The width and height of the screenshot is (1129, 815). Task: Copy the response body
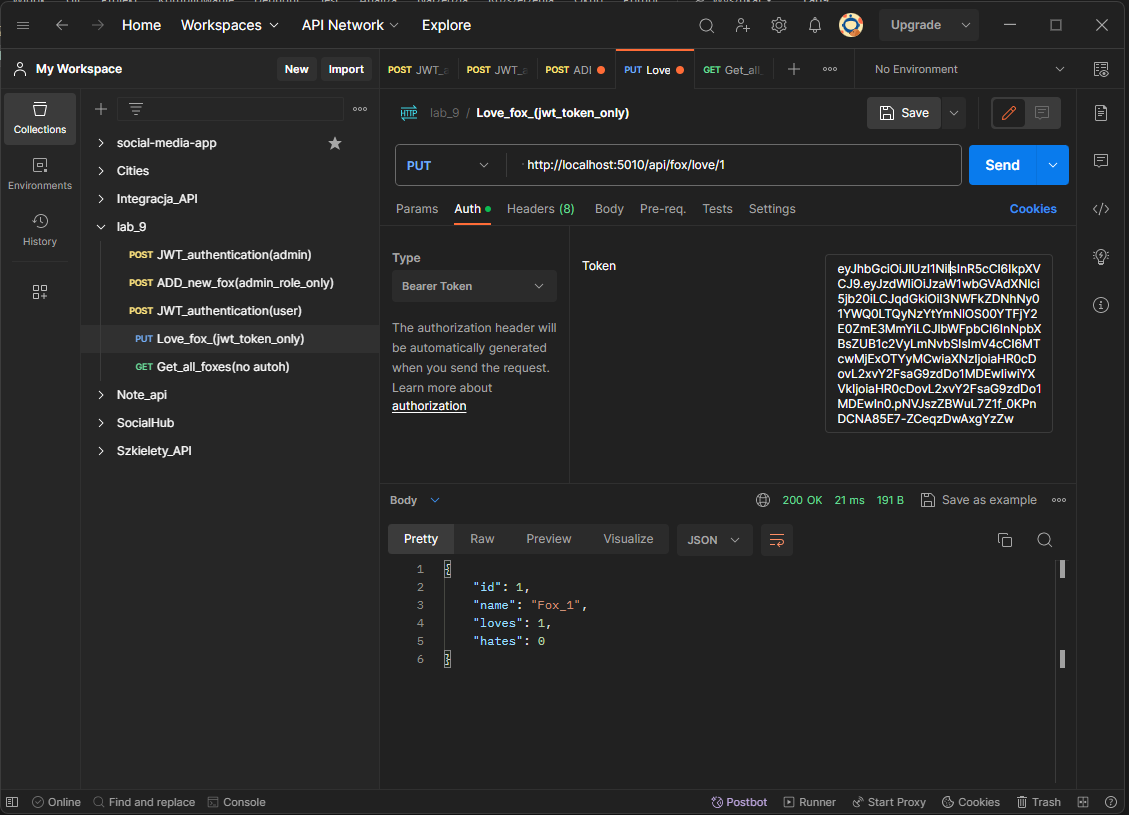1005,540
